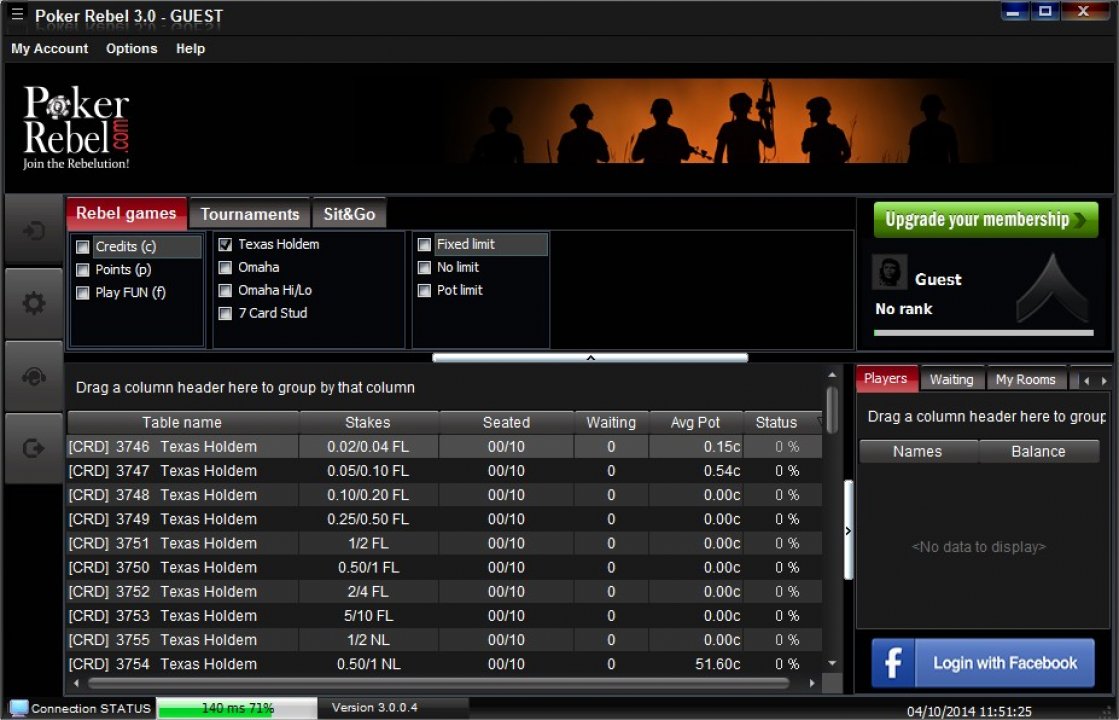The height and width of the screenshot is (720, 1119).
Task: Check the Pot limit filter
Action: (424, 290)
